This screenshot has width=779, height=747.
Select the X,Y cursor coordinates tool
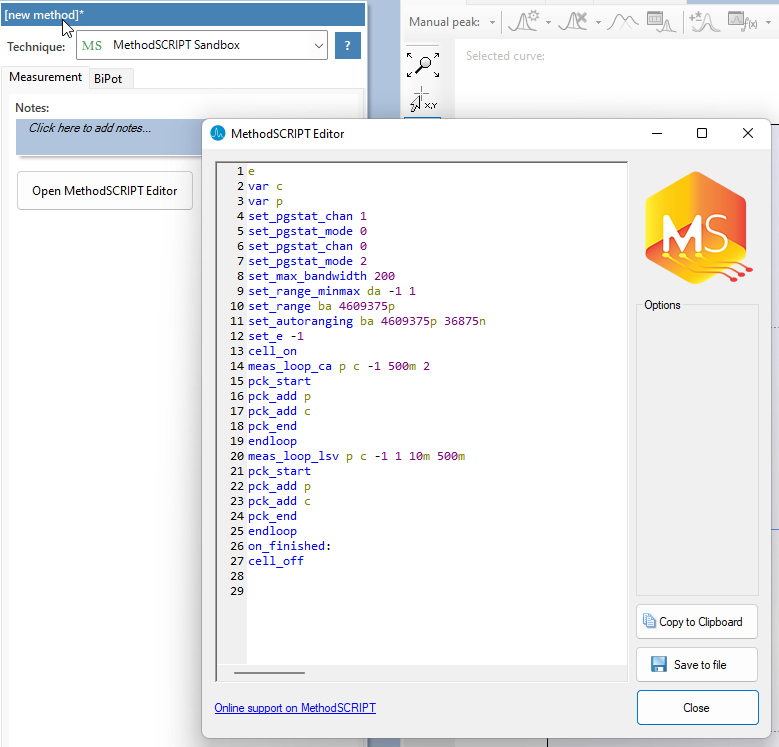point(422,99)
